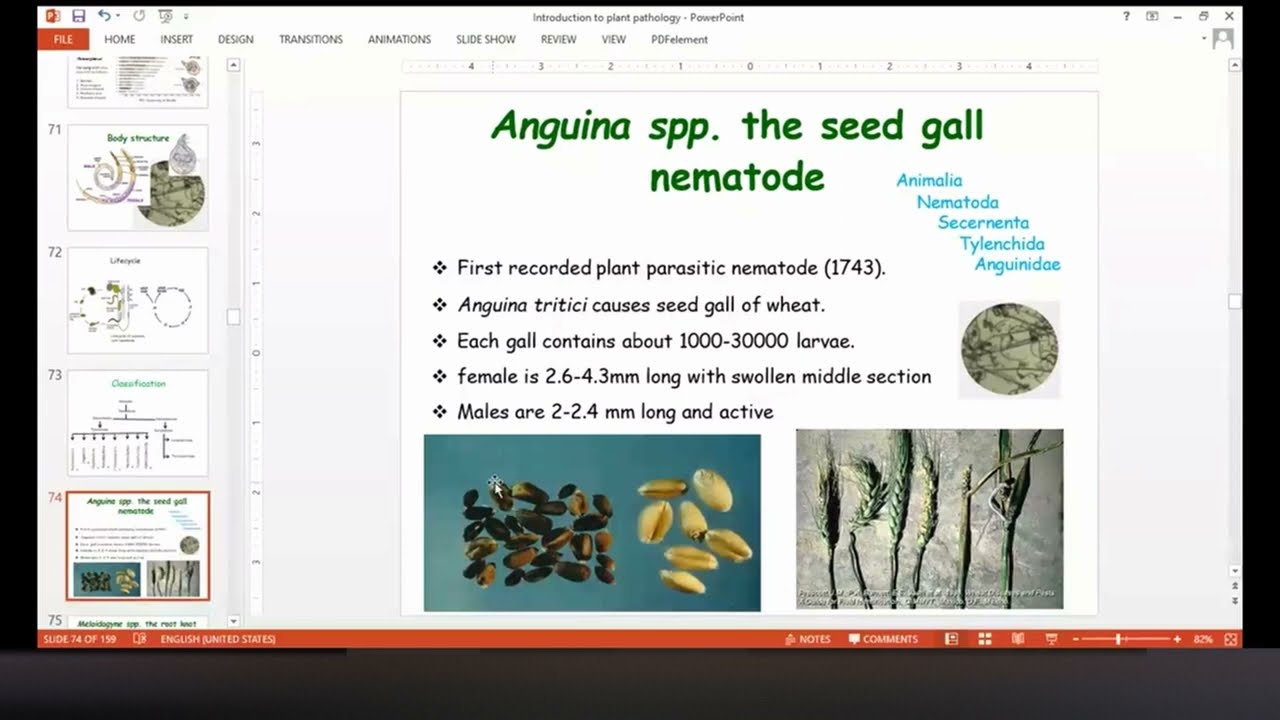The height and width of the screenshot is (720, 1280).
Task: Open the PDFelement ribbon tab
Action: point(679,39)
